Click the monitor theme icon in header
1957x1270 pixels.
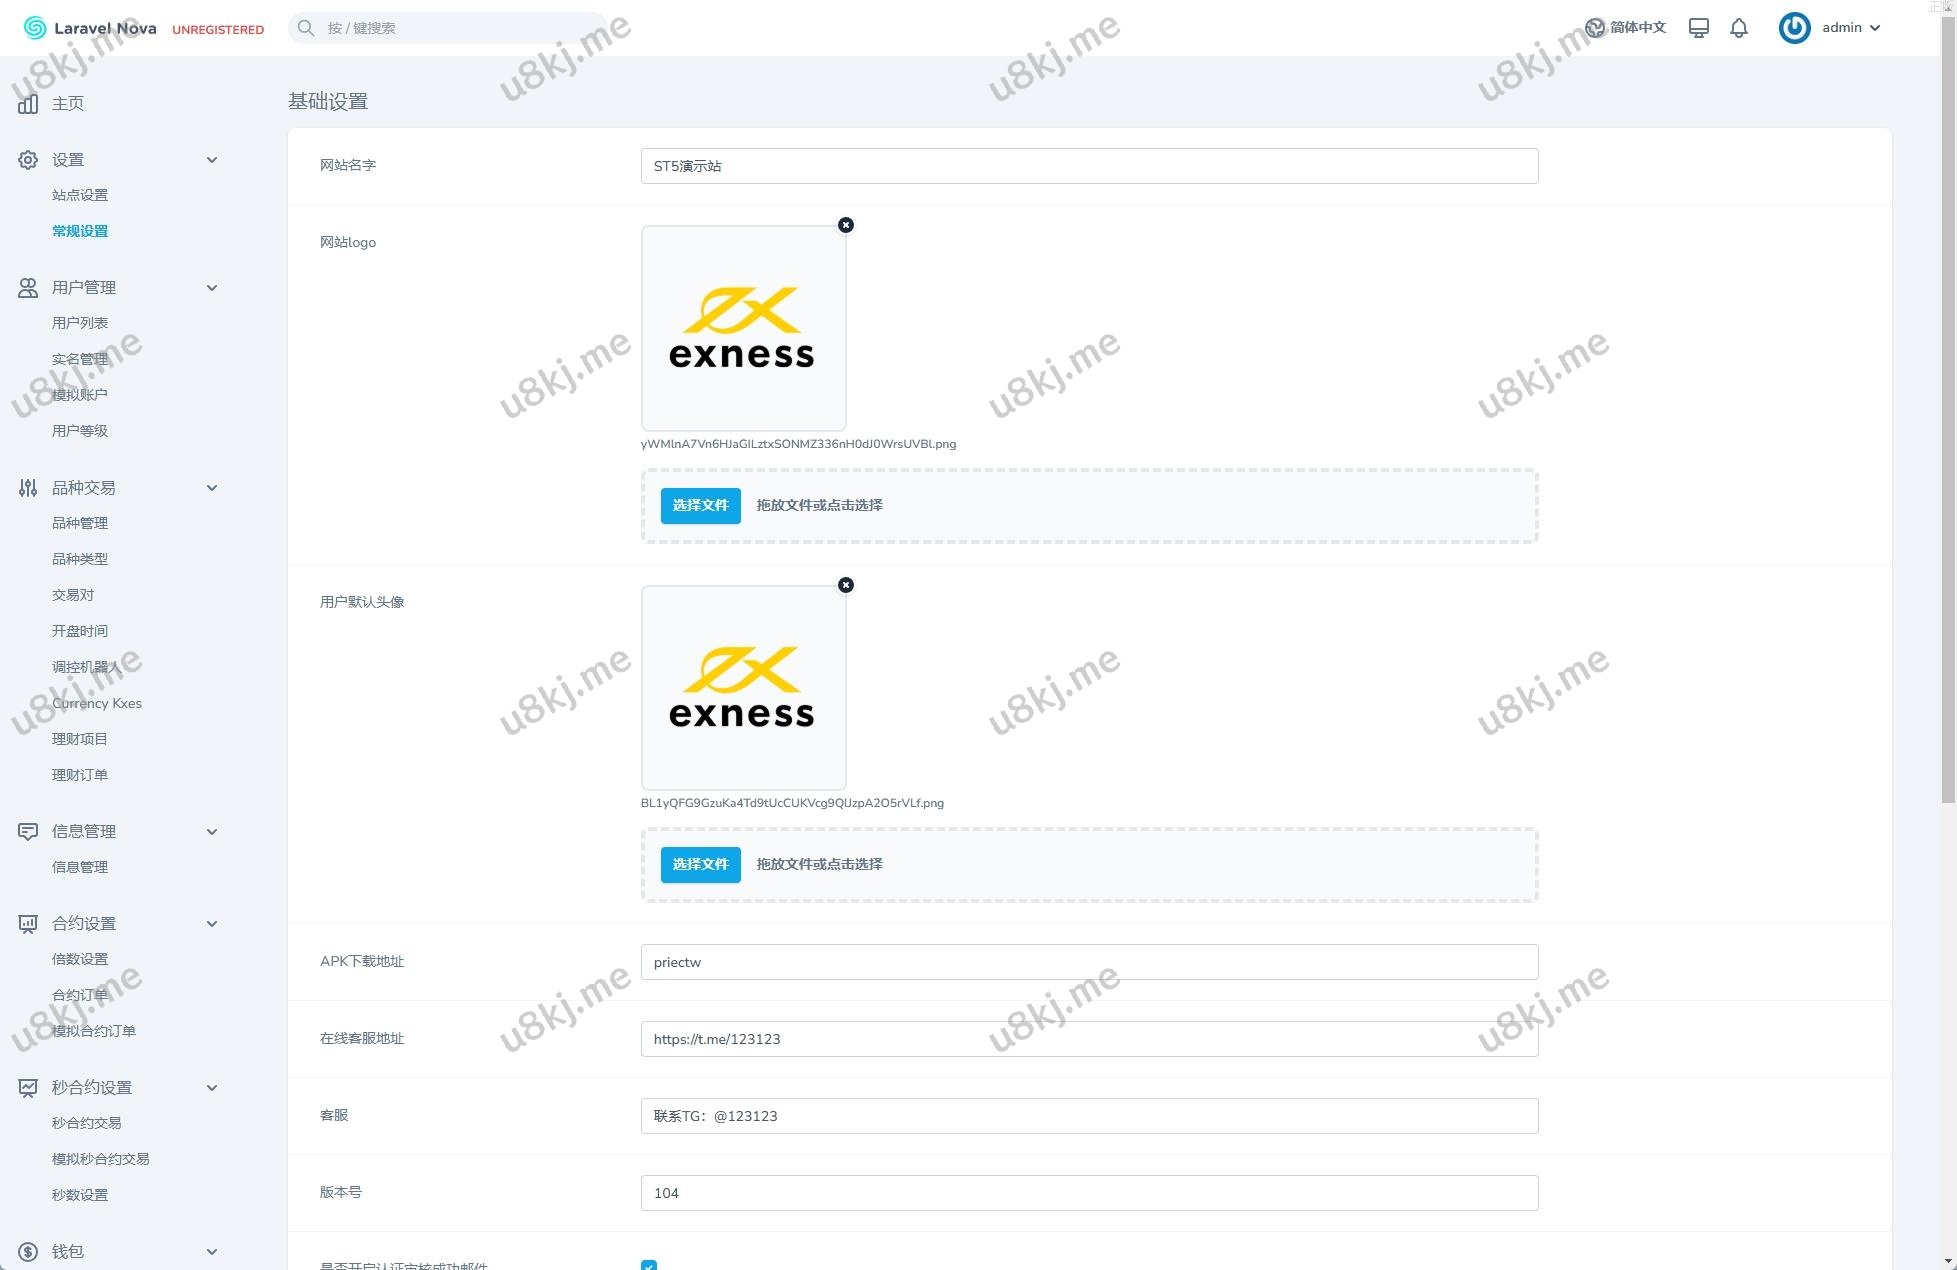tap(1698, 28)
